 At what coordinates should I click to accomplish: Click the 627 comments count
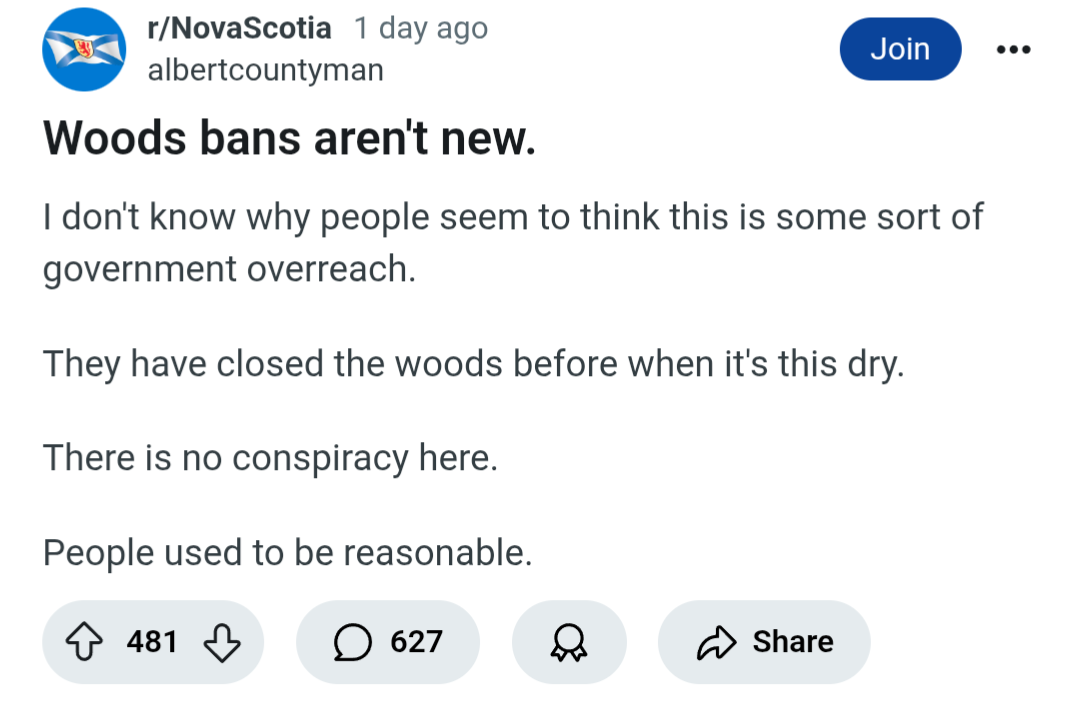[x=416, y=641]
